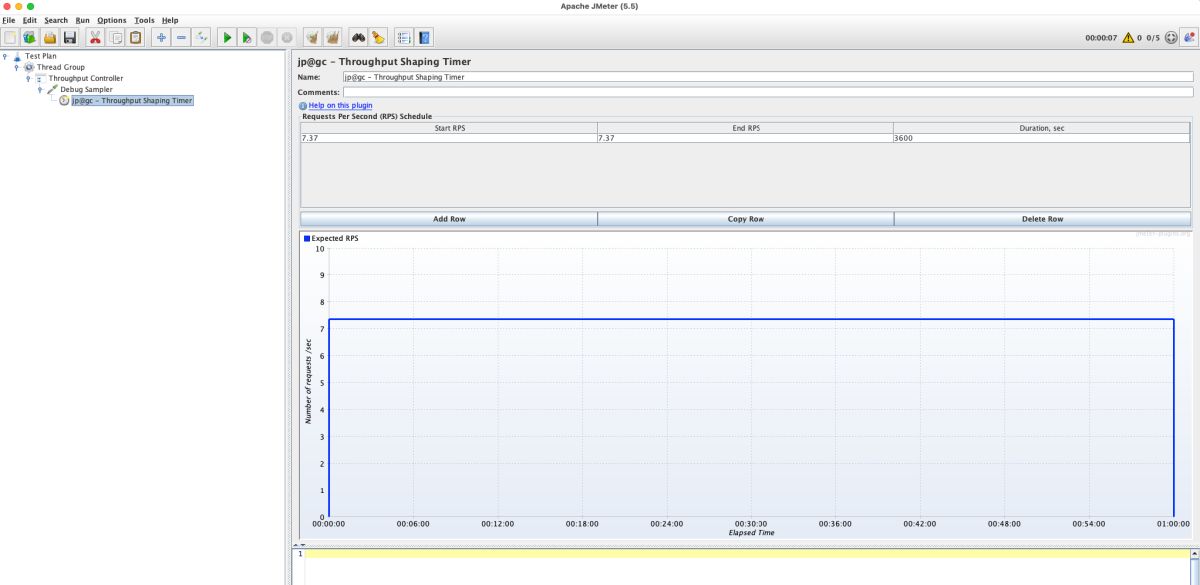The height and width of the screenshot is (585, 1200).
Task: Open the Help menu
Action: click(x=170, y=20)
